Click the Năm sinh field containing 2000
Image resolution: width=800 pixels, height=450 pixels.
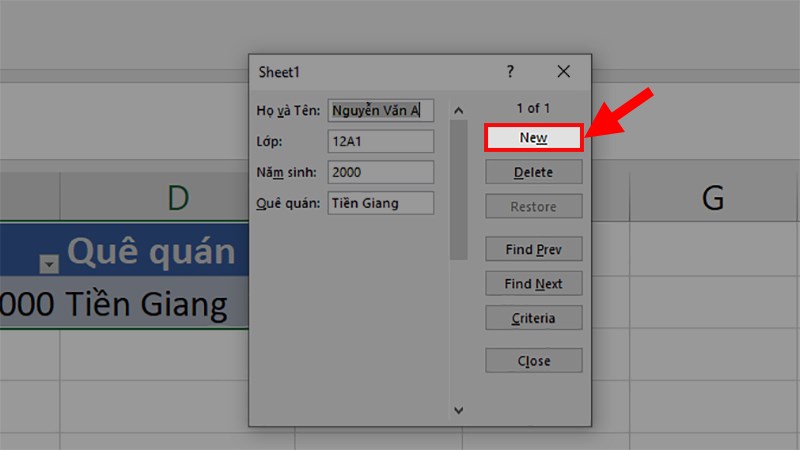[381, 172]
